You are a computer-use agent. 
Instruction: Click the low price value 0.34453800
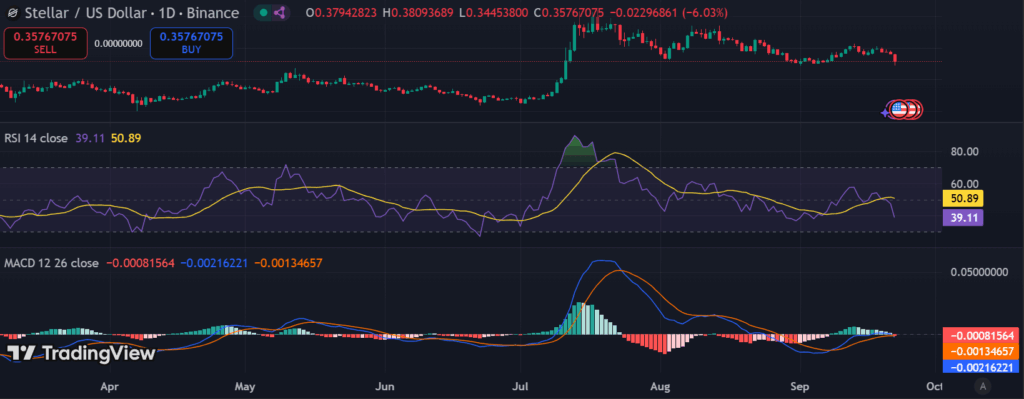(x=496, y=13)
